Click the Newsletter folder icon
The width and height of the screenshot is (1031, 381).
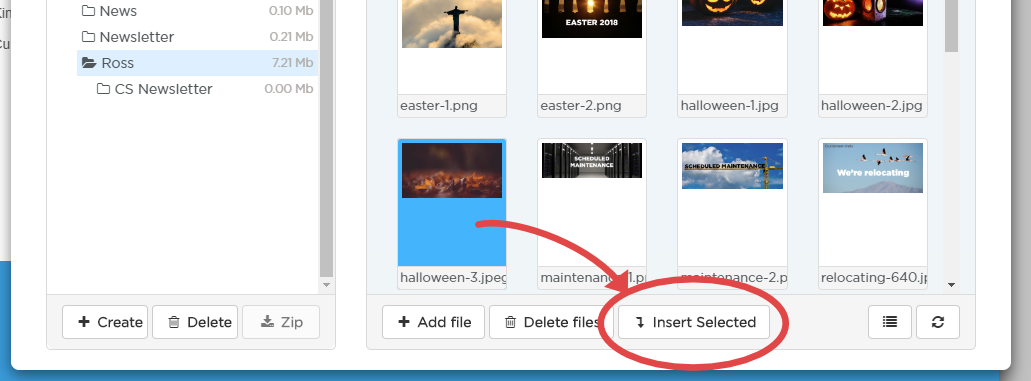click(x=88, y=37)
